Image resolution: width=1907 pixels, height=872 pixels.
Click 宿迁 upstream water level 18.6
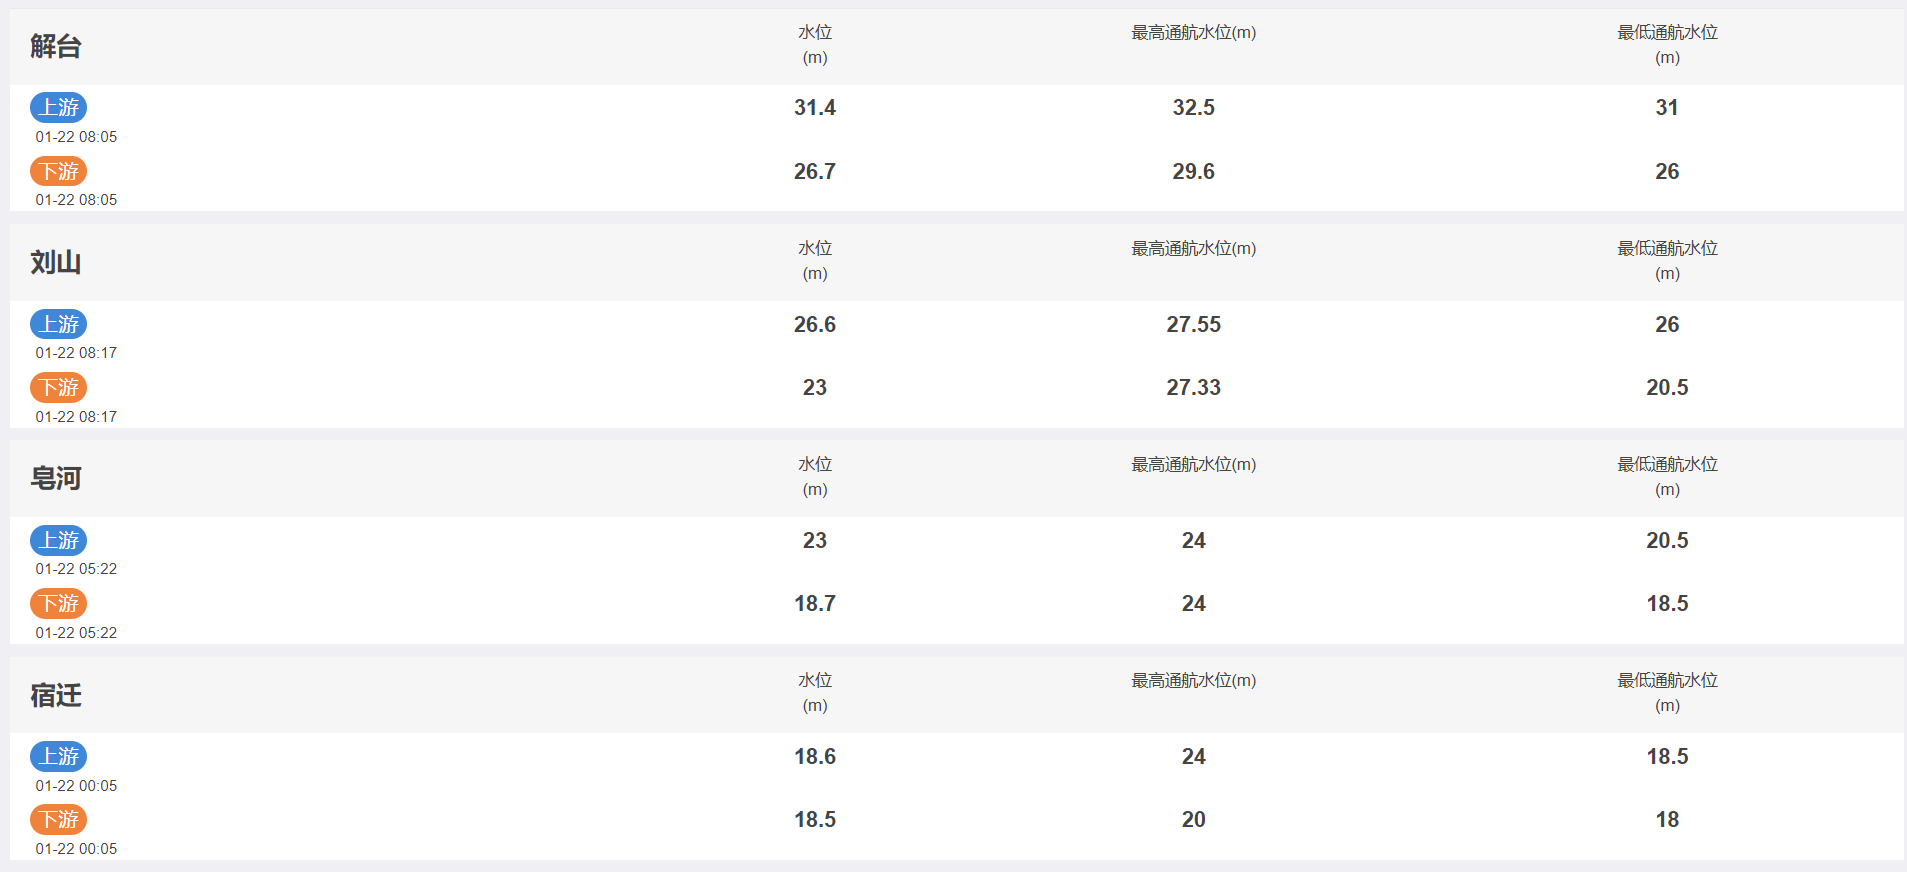tap(815, 756)
